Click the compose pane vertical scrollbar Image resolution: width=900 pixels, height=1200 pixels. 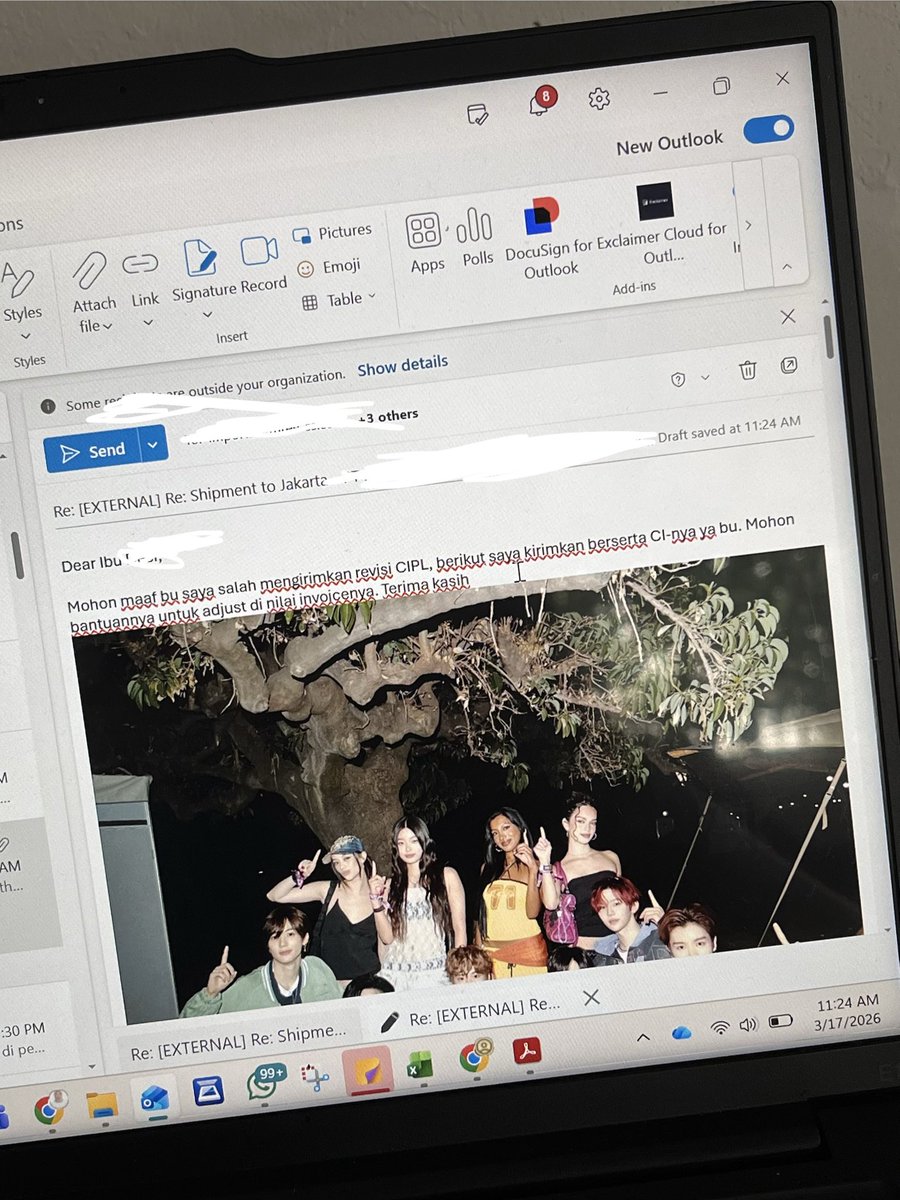point(829,337)
